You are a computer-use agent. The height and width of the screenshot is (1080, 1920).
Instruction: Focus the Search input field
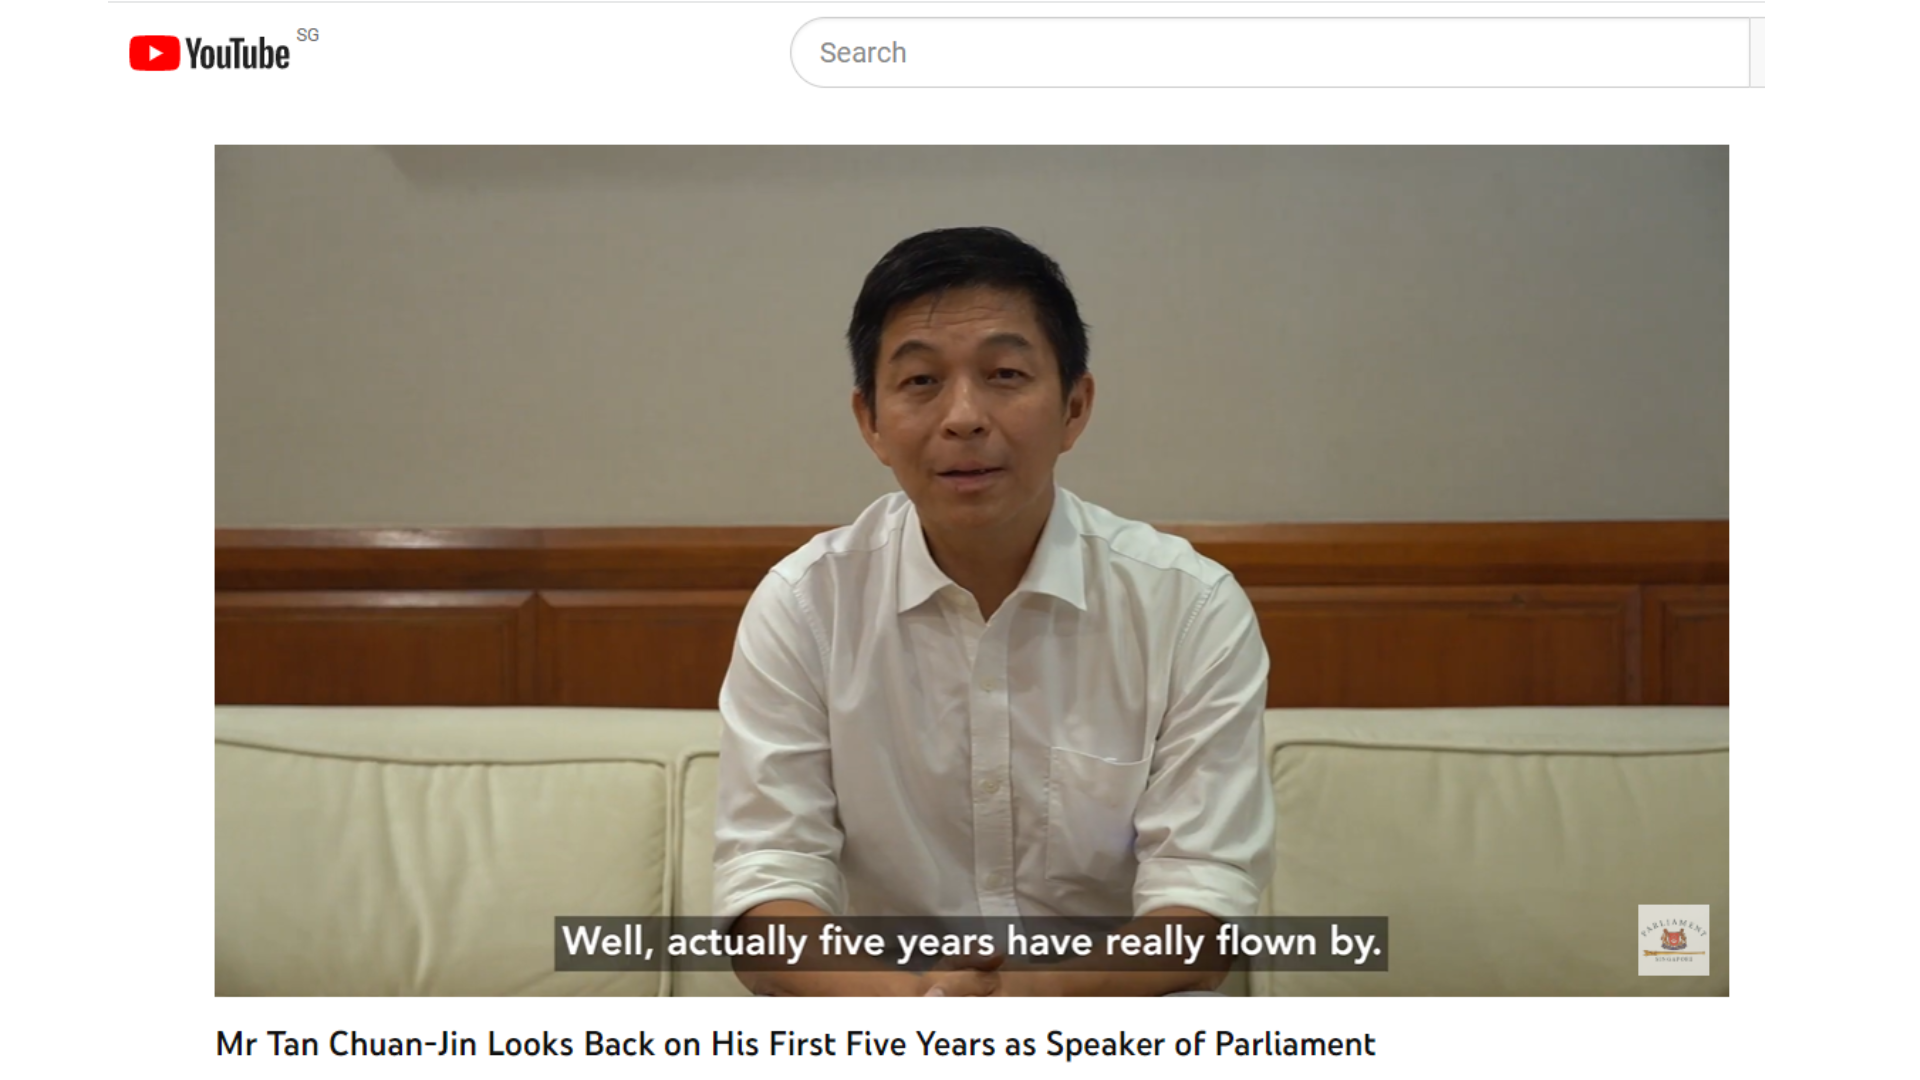coord(1270,52)
